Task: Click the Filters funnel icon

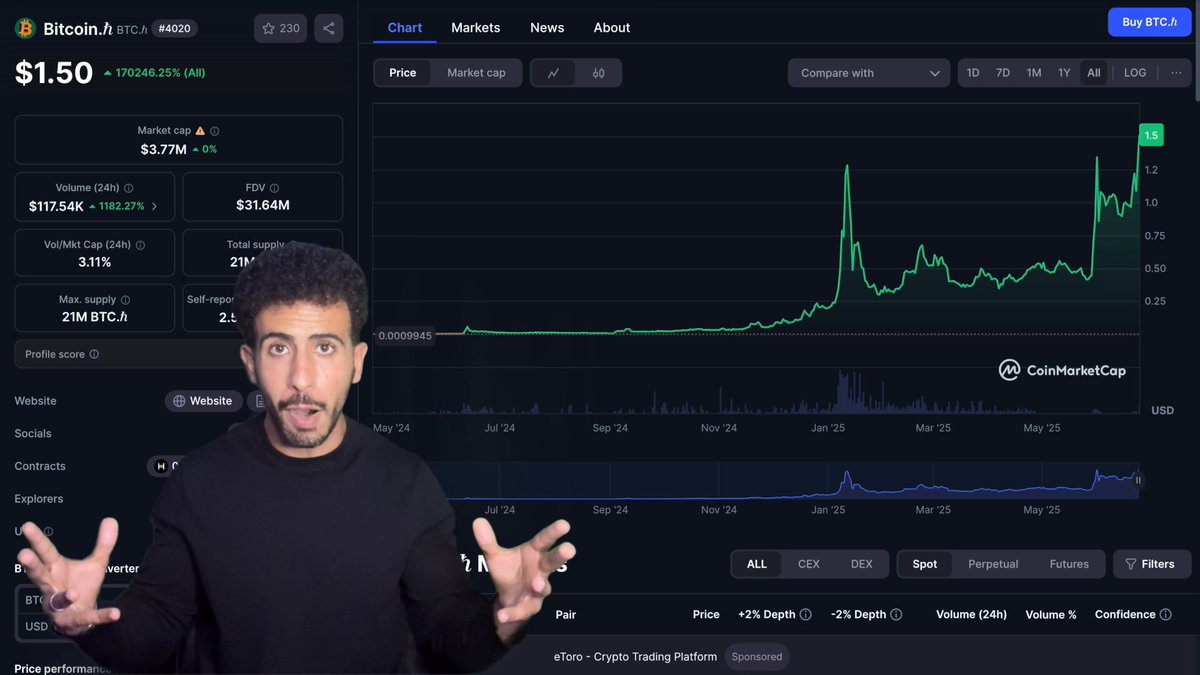Action: (1131, 564)
